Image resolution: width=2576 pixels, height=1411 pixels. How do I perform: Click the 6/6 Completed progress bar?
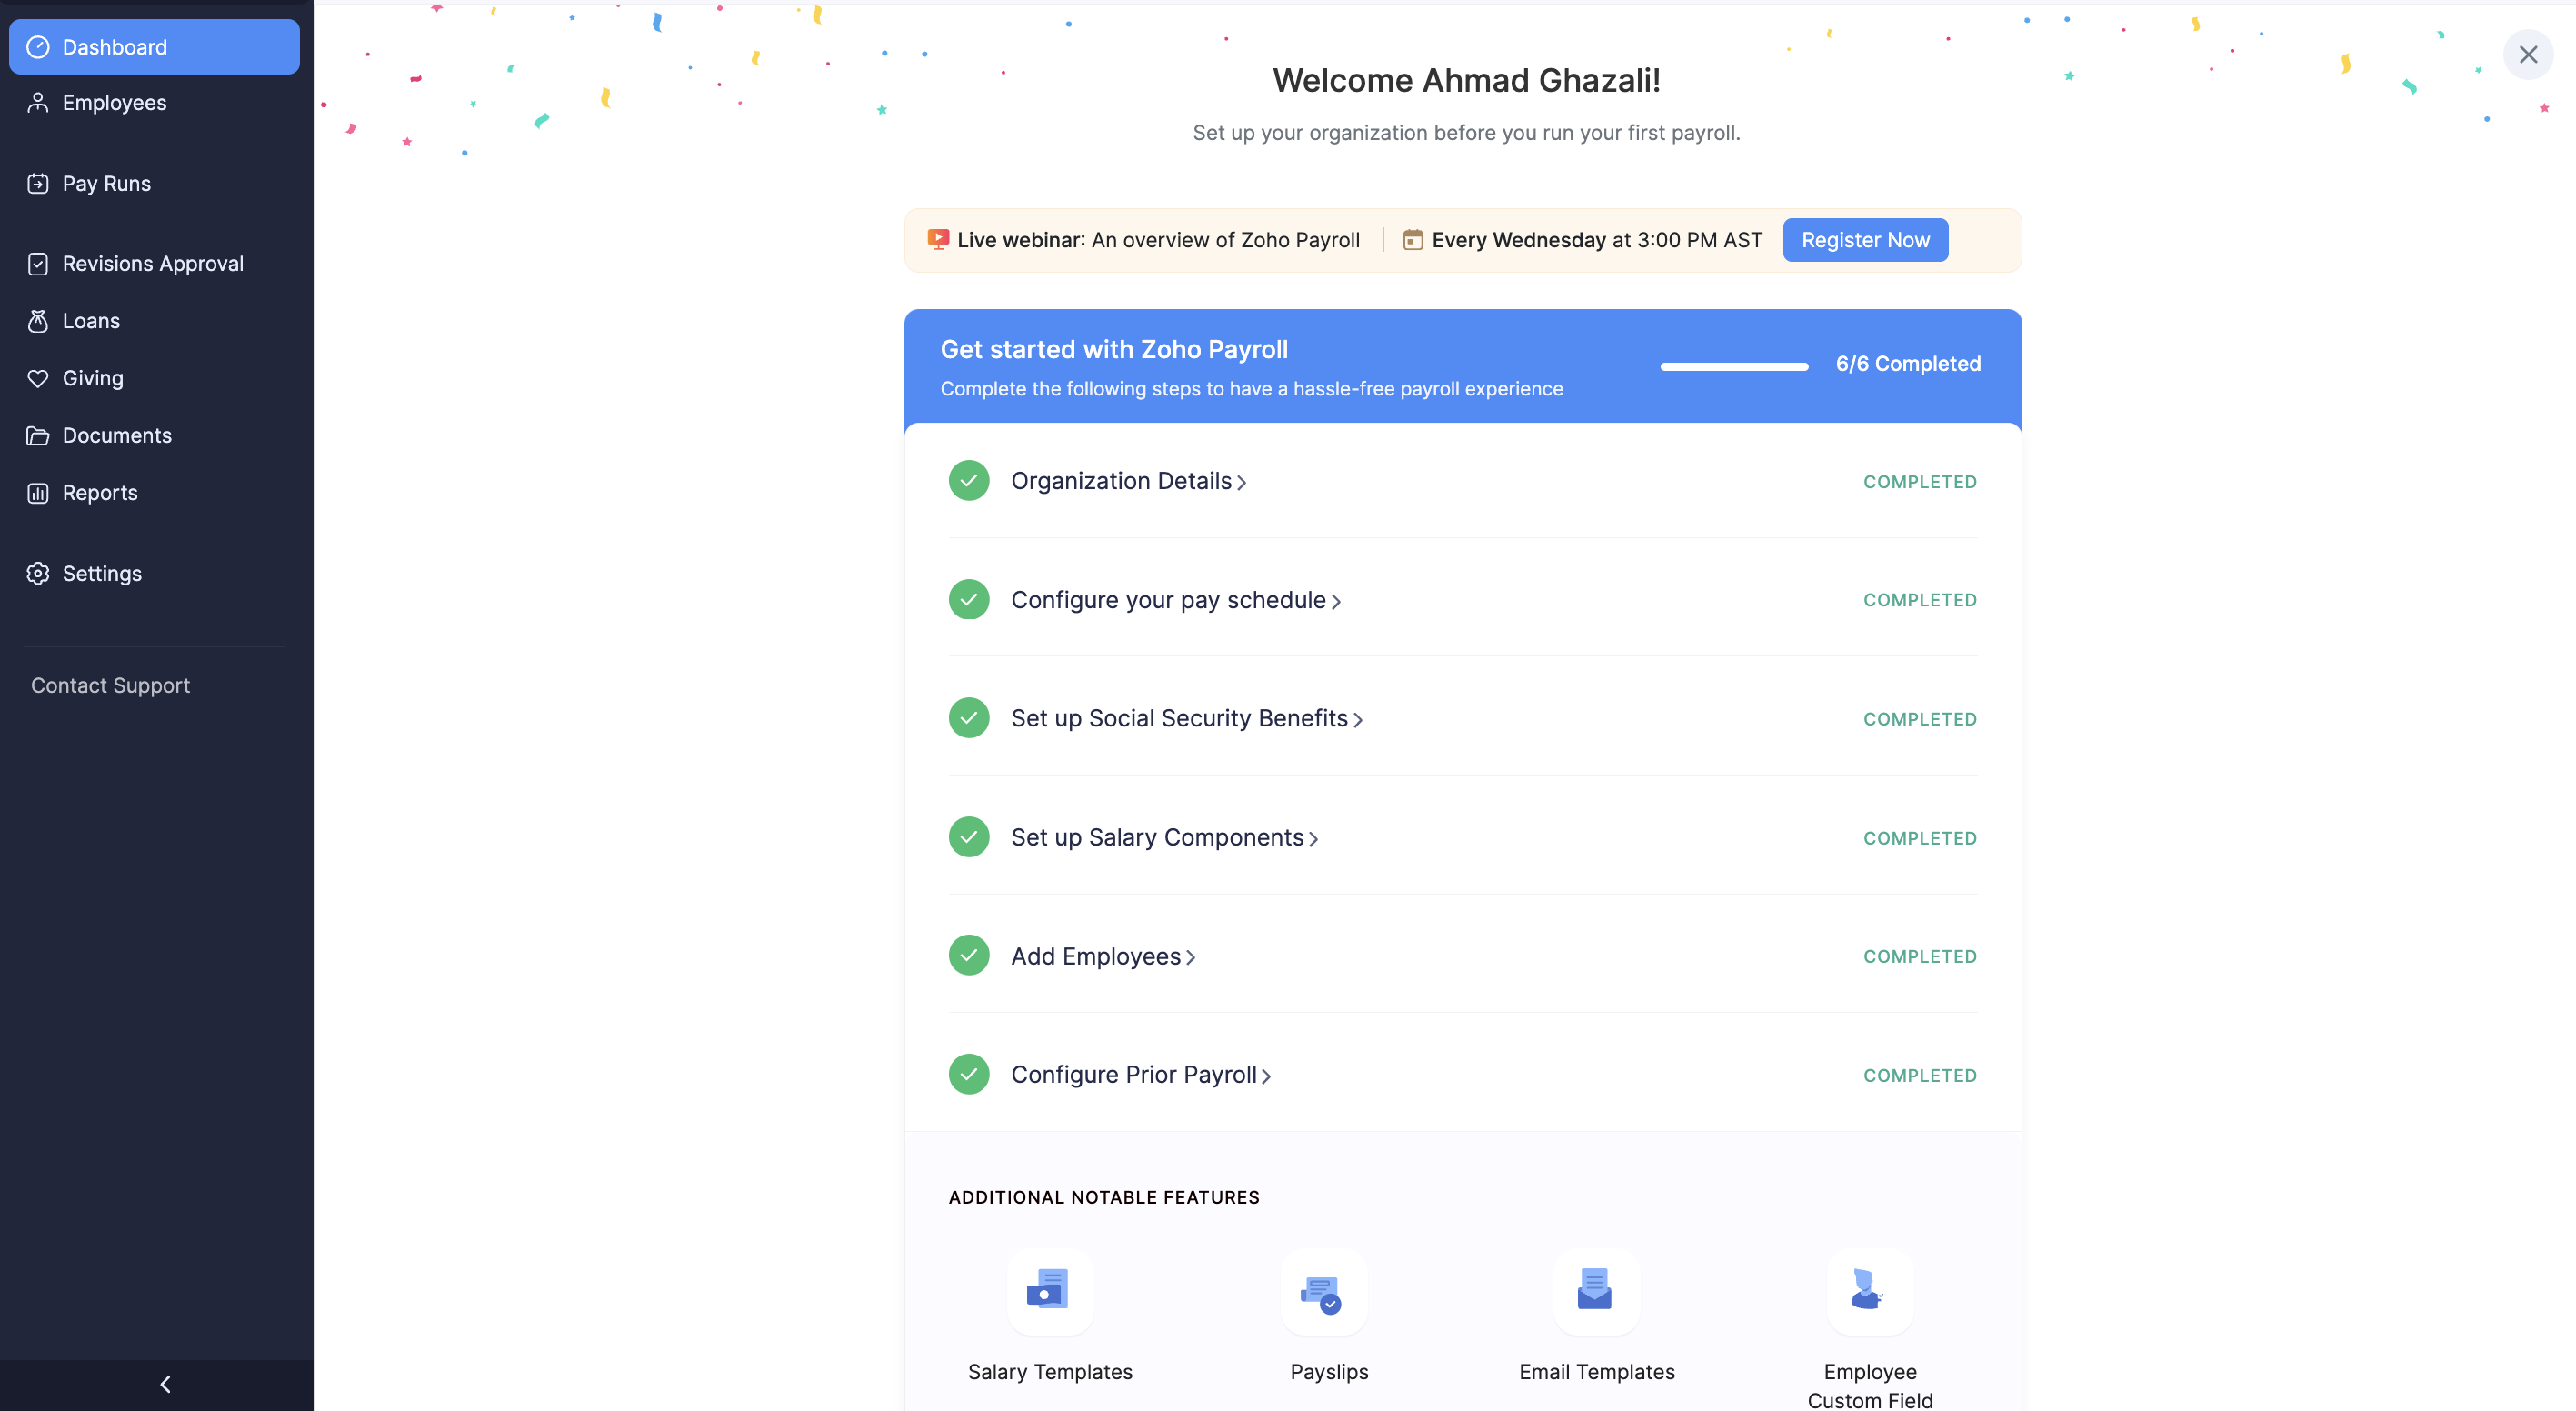pos(1733,366)
